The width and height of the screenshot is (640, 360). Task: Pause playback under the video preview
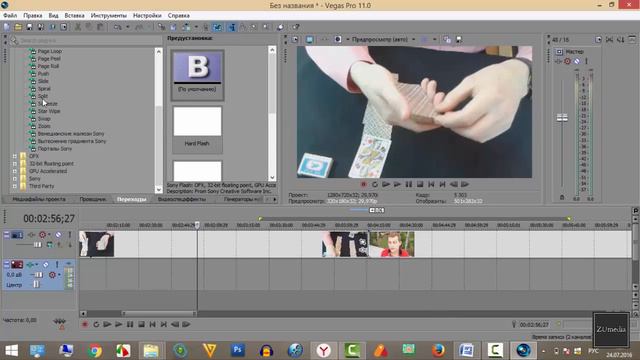point(409,184)
